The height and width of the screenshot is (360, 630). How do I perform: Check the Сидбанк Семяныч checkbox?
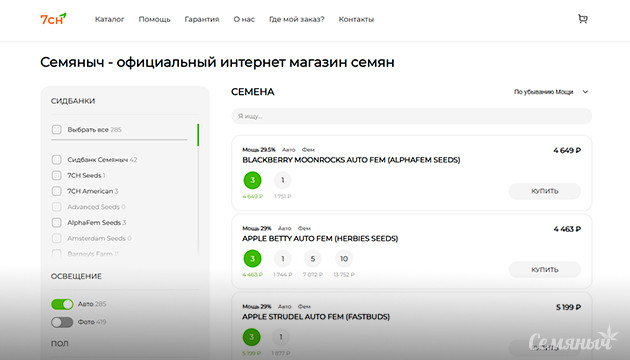point(57,160)
